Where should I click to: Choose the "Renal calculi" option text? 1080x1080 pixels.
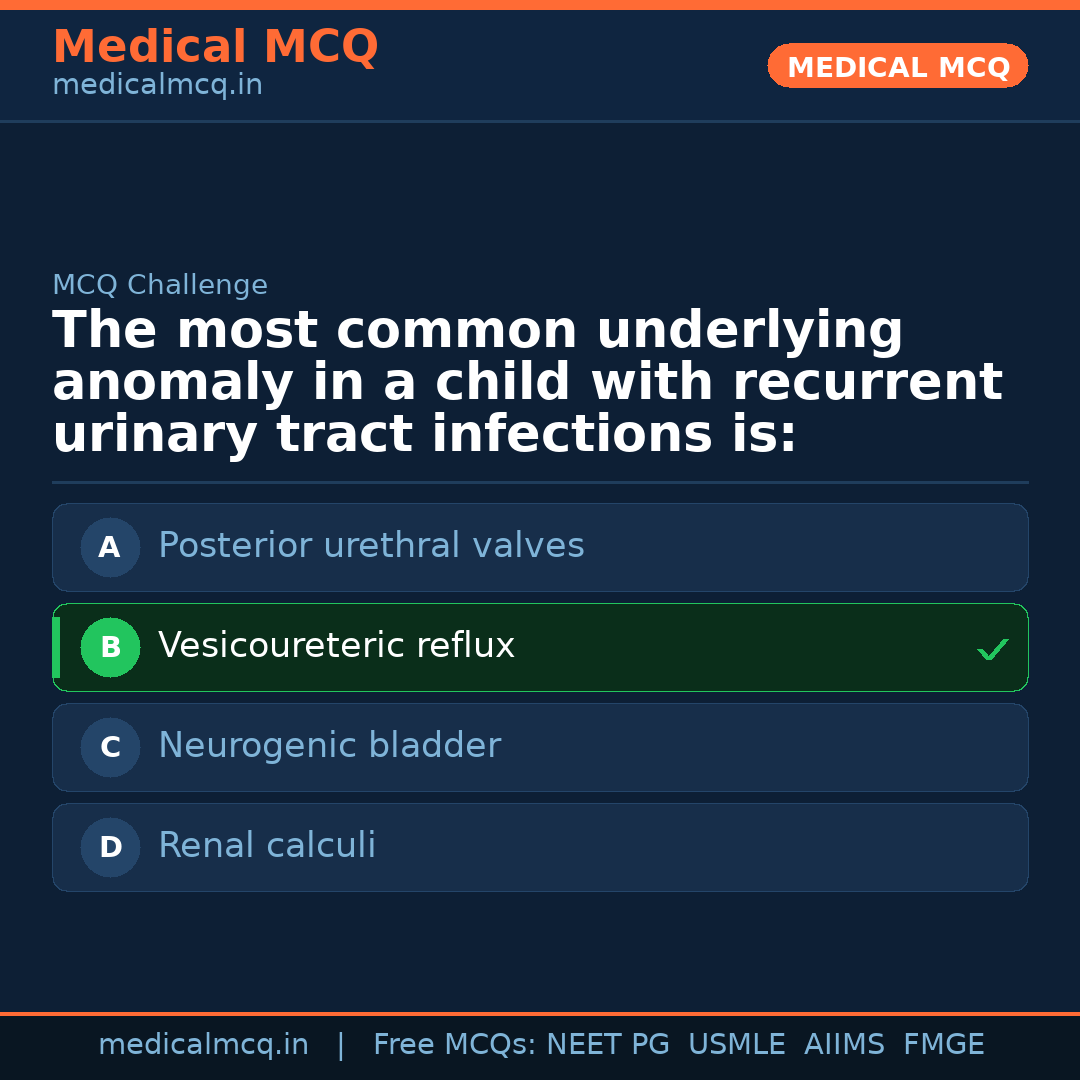(267, 846)
